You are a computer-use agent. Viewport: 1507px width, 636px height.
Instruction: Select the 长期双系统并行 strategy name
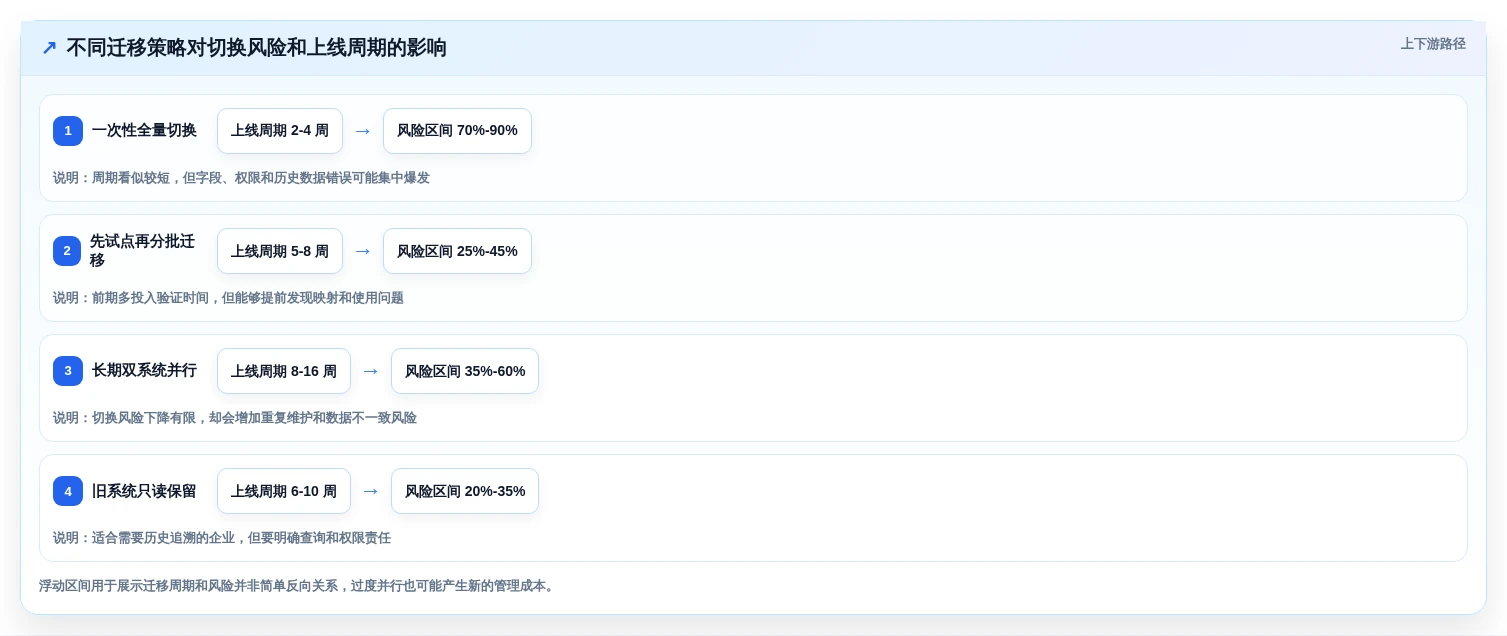click(x=144, y=371)
